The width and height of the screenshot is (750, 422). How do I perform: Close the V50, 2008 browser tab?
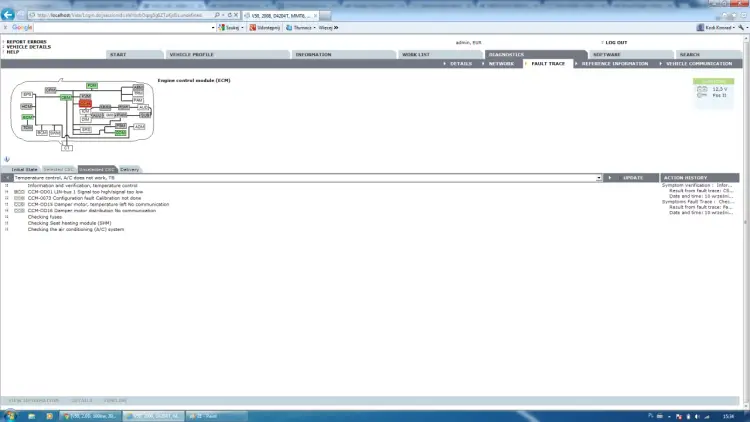point(315,16)
